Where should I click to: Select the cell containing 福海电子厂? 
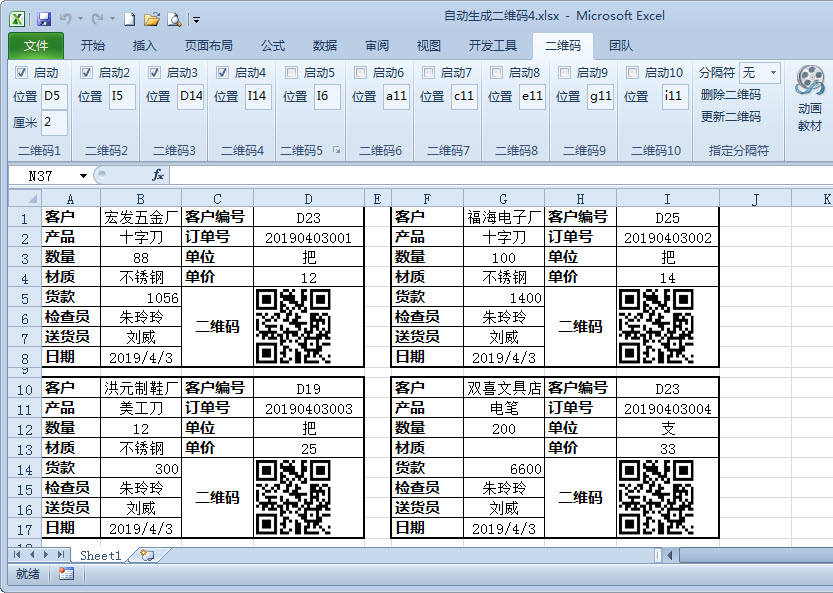[504, 217]
